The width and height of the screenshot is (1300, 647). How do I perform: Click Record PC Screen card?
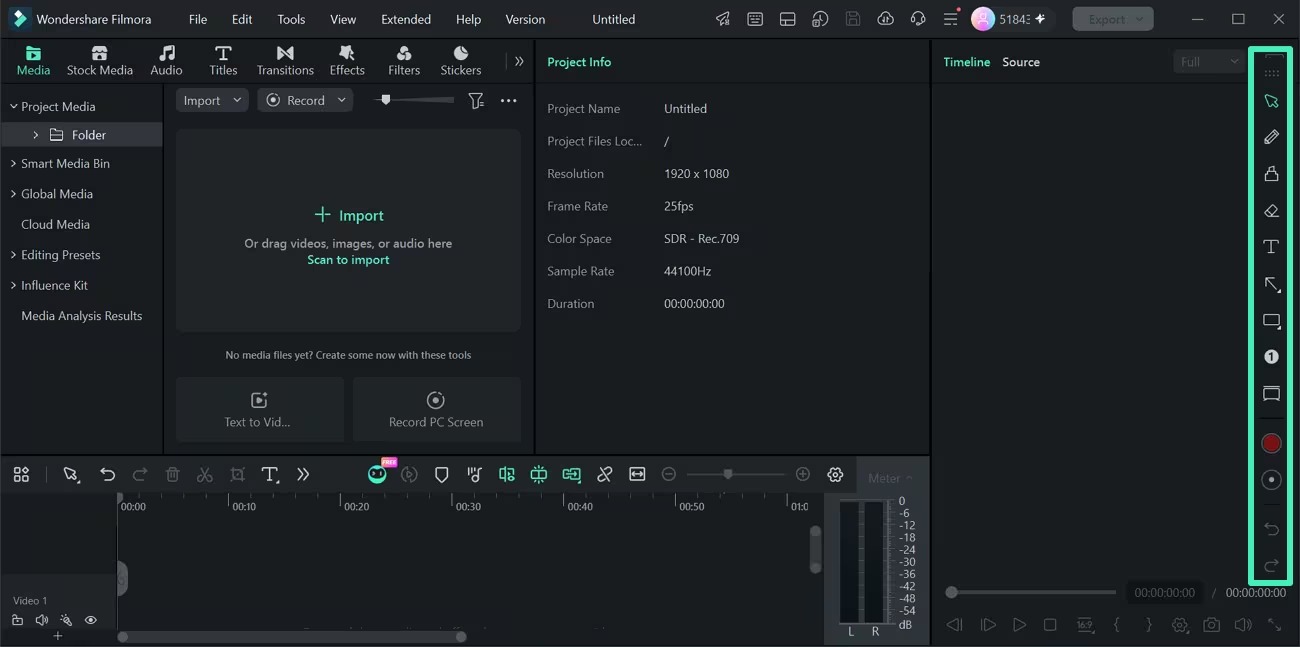pos(436,409)
